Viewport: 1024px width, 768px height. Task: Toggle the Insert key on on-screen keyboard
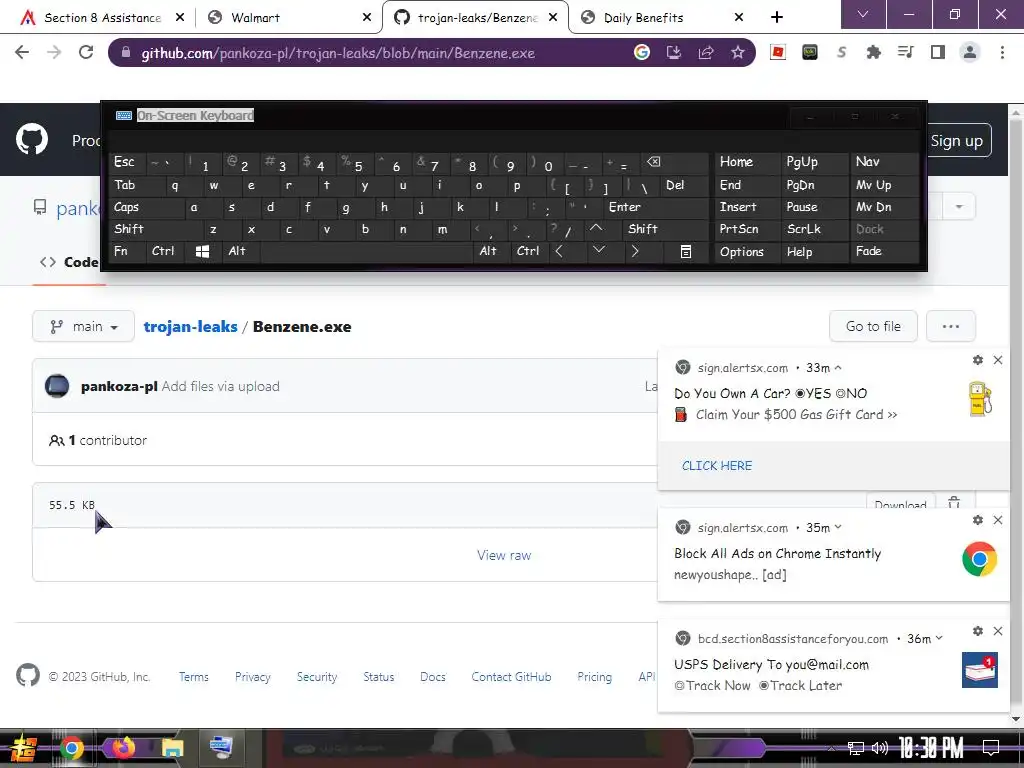(x=747, y=207)
